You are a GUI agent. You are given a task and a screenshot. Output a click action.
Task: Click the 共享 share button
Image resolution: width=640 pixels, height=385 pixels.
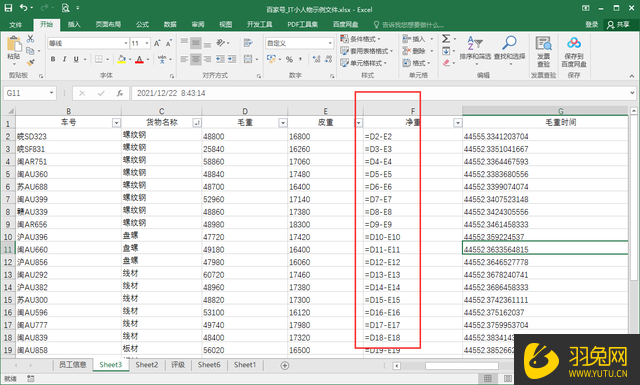coord(619,24)
